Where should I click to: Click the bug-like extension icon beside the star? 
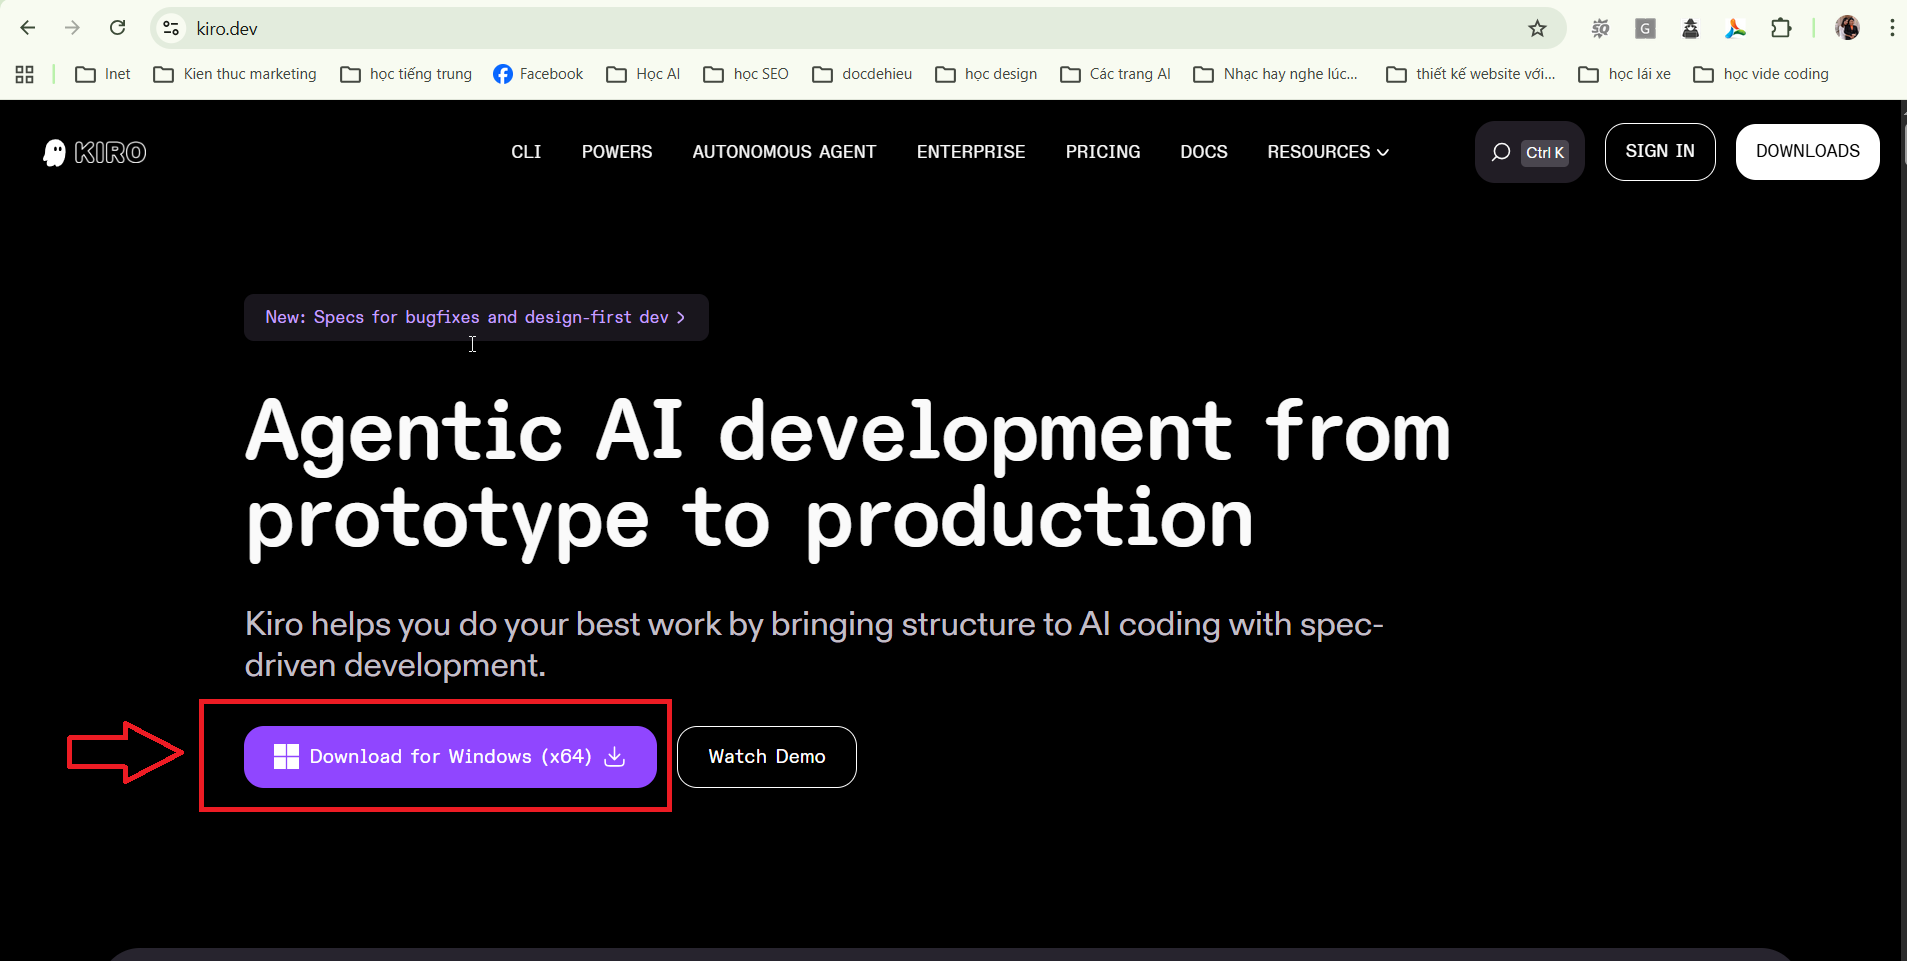(1600, 28)
